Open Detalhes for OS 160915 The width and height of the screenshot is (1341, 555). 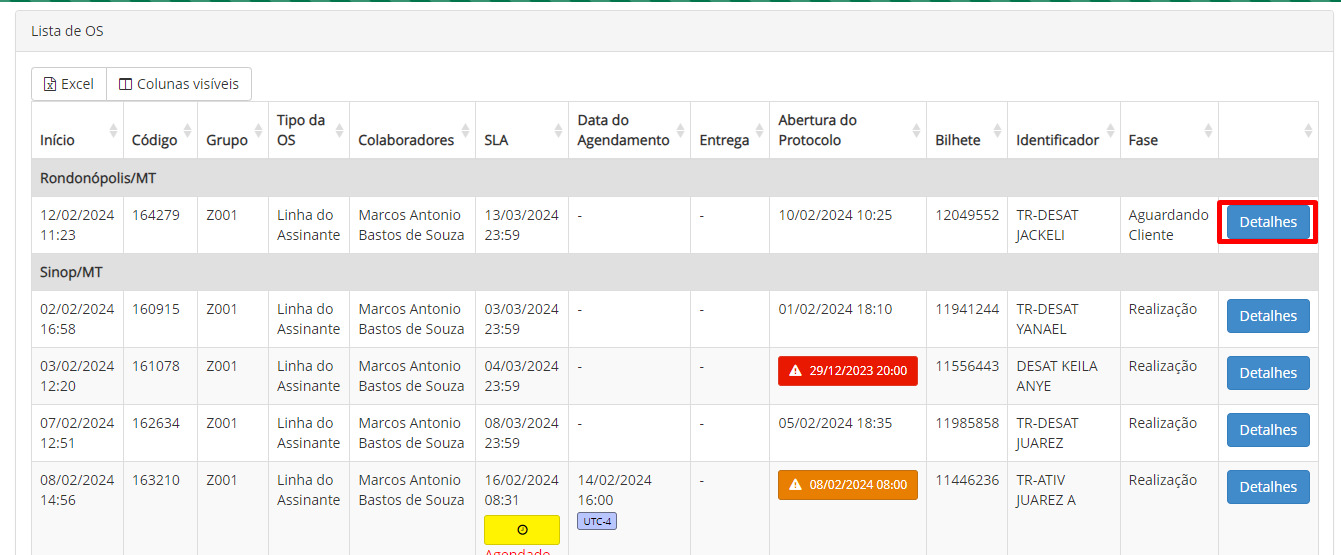(1267, 316)
